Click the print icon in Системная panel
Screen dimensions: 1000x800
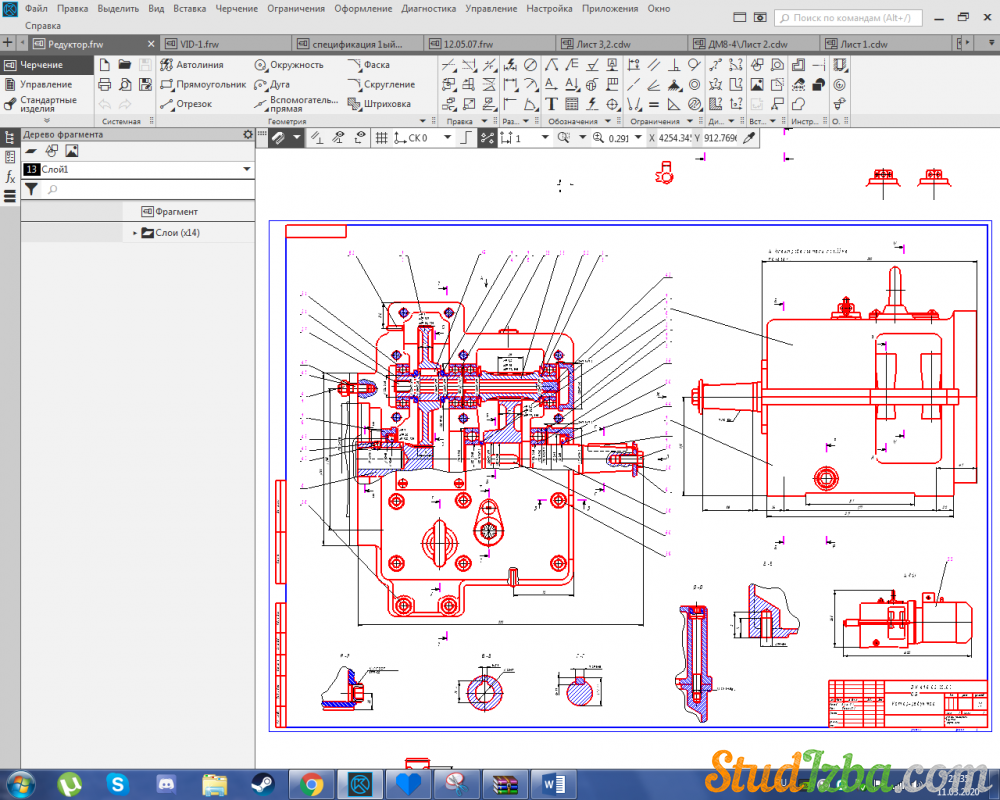(105, 85)
